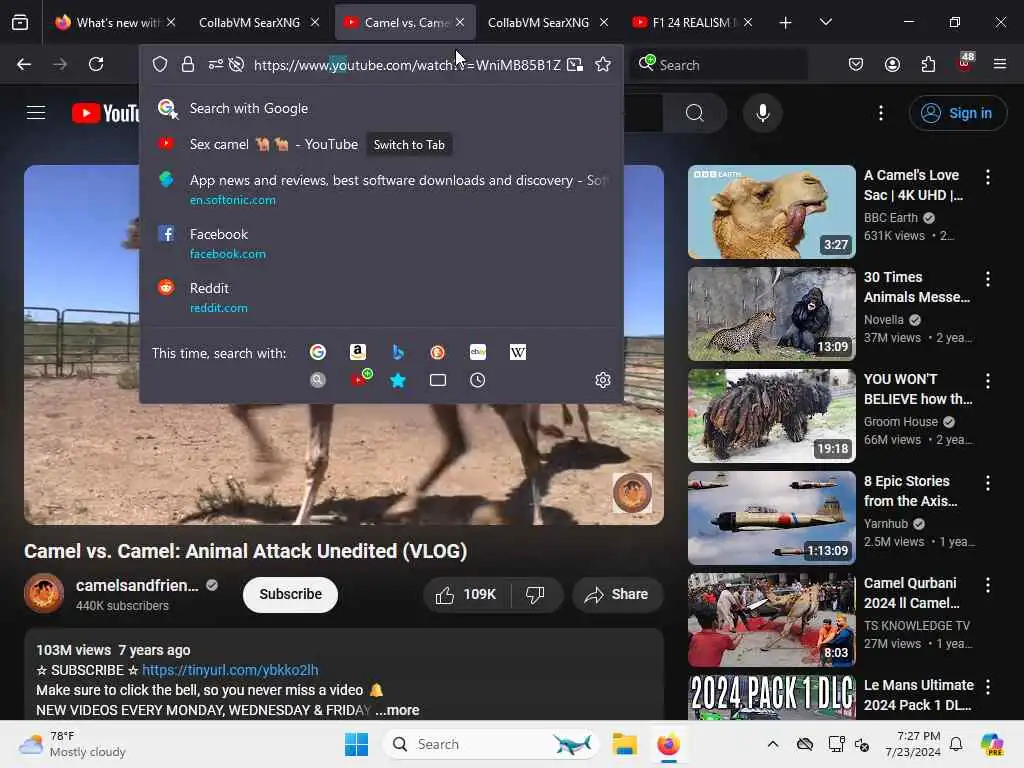Open options for 8 Epic Stories video

pos(987,483)
